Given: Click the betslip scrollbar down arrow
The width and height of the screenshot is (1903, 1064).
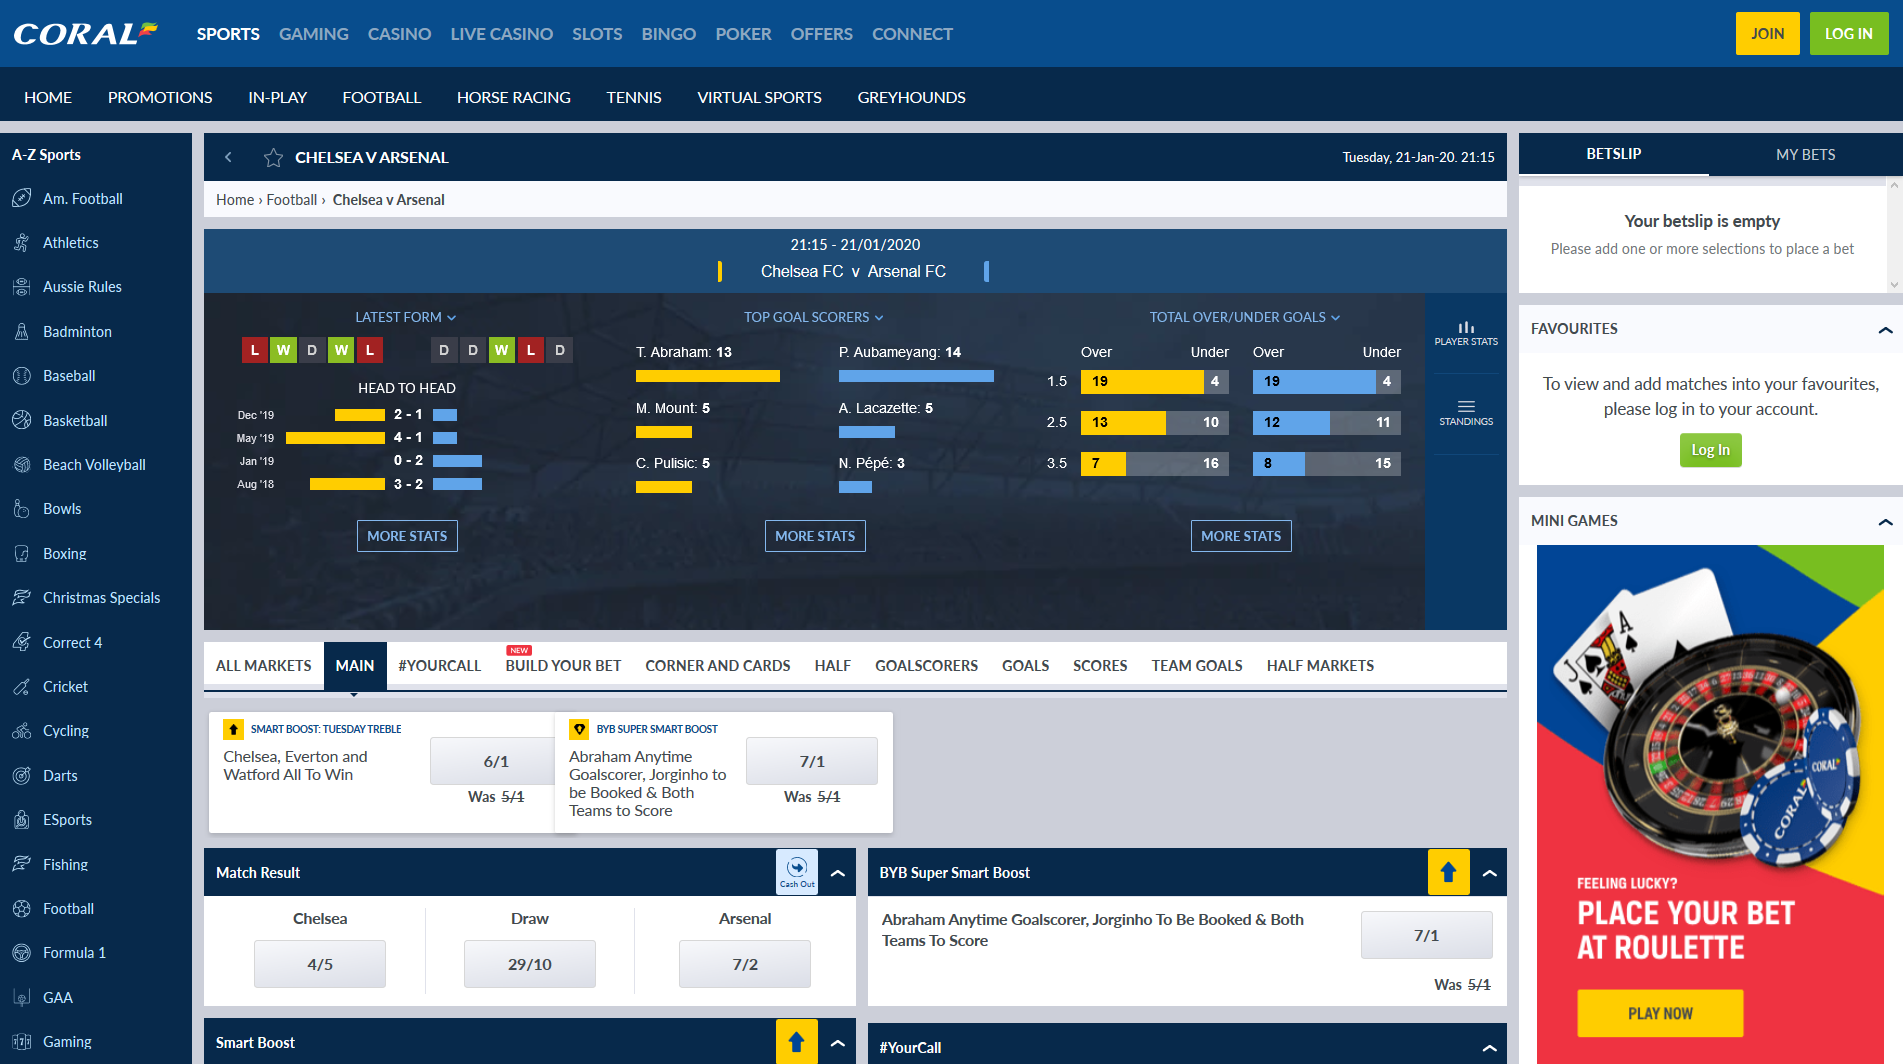Looking at the screenshot, I should coord(1894,284).
